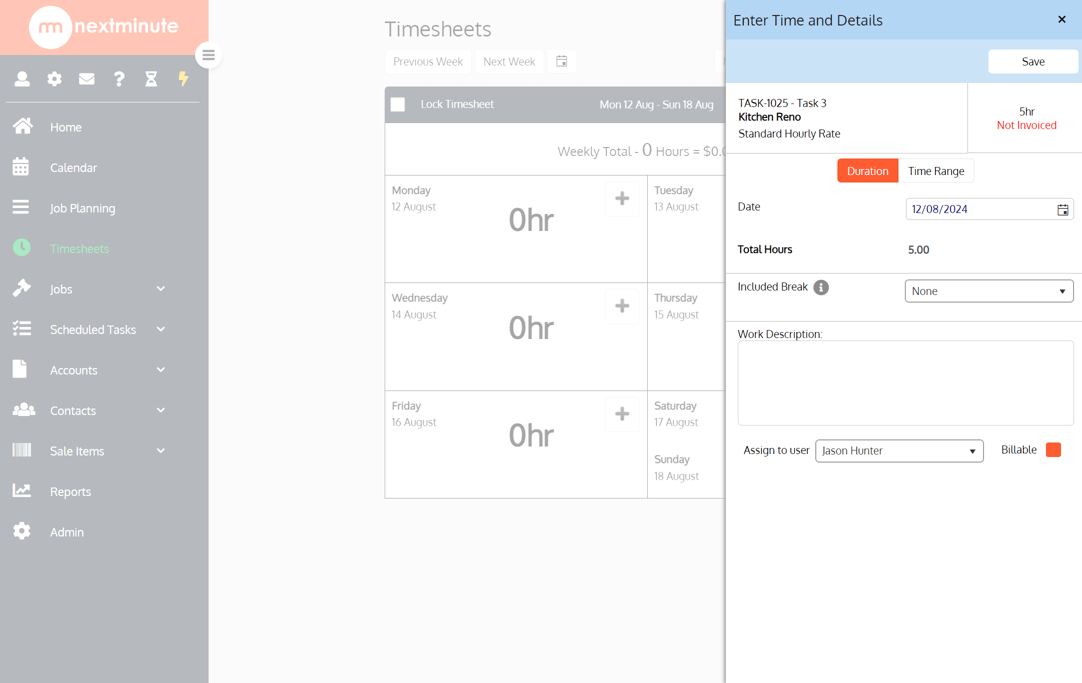Check the Lock Timesheet checkbox
This screenshot has height=683, width=1082.
click(x=399, y=104)
